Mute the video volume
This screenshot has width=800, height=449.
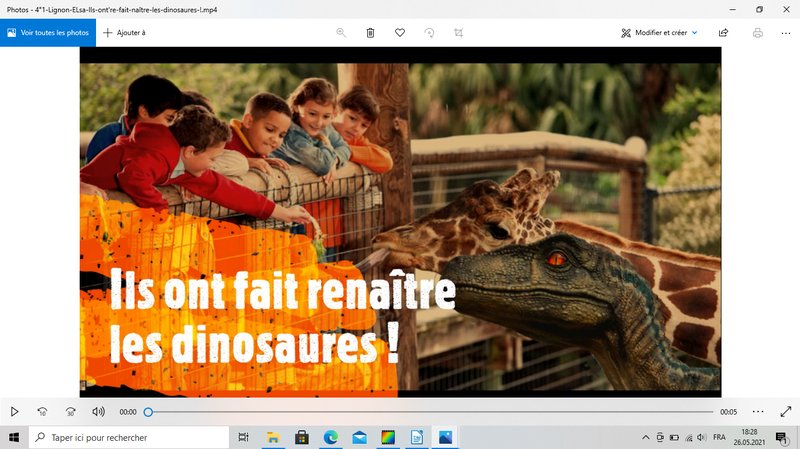point(98,411)
